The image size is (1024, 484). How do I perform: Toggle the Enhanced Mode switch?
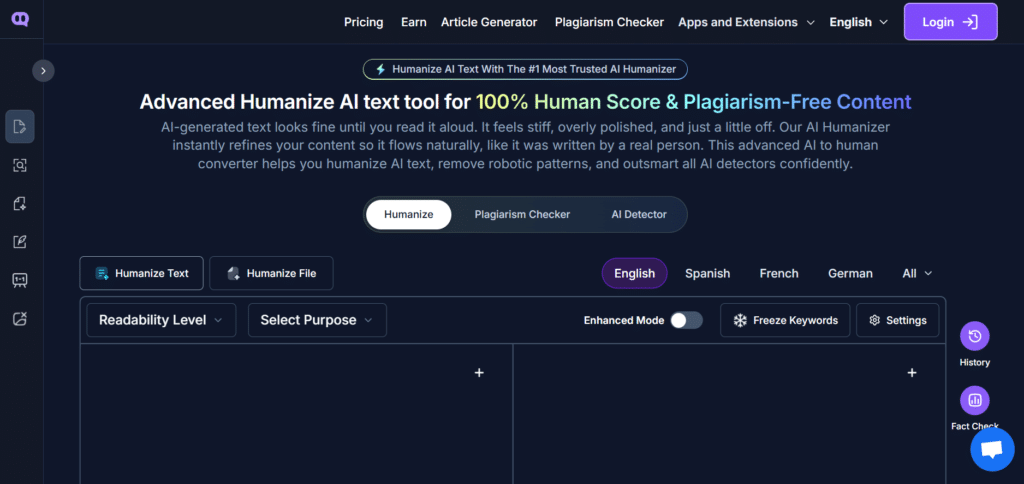[x=686, y=320]
